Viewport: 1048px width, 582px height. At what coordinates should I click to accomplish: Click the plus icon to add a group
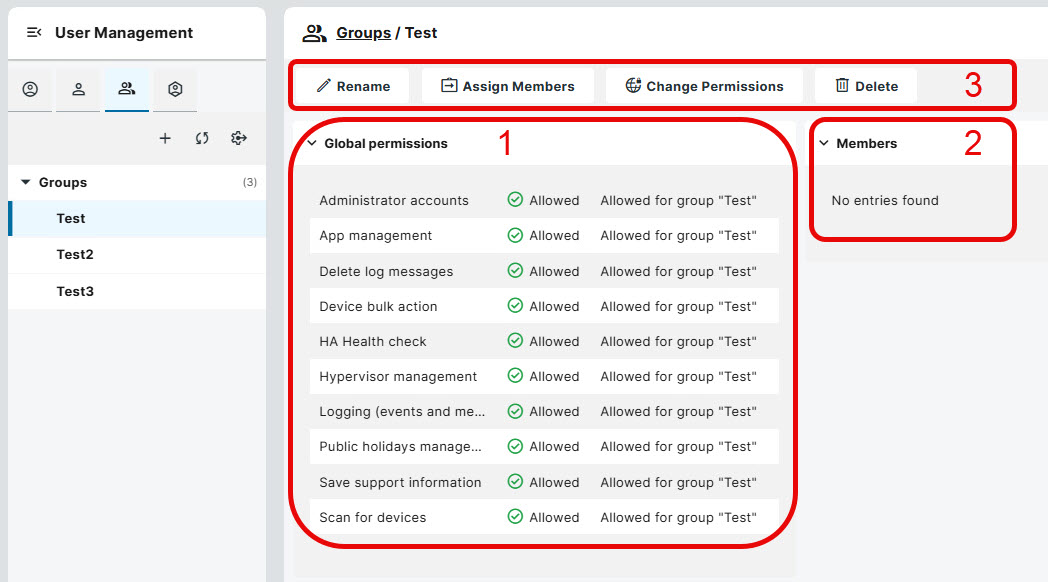click(x=165, y=138)
